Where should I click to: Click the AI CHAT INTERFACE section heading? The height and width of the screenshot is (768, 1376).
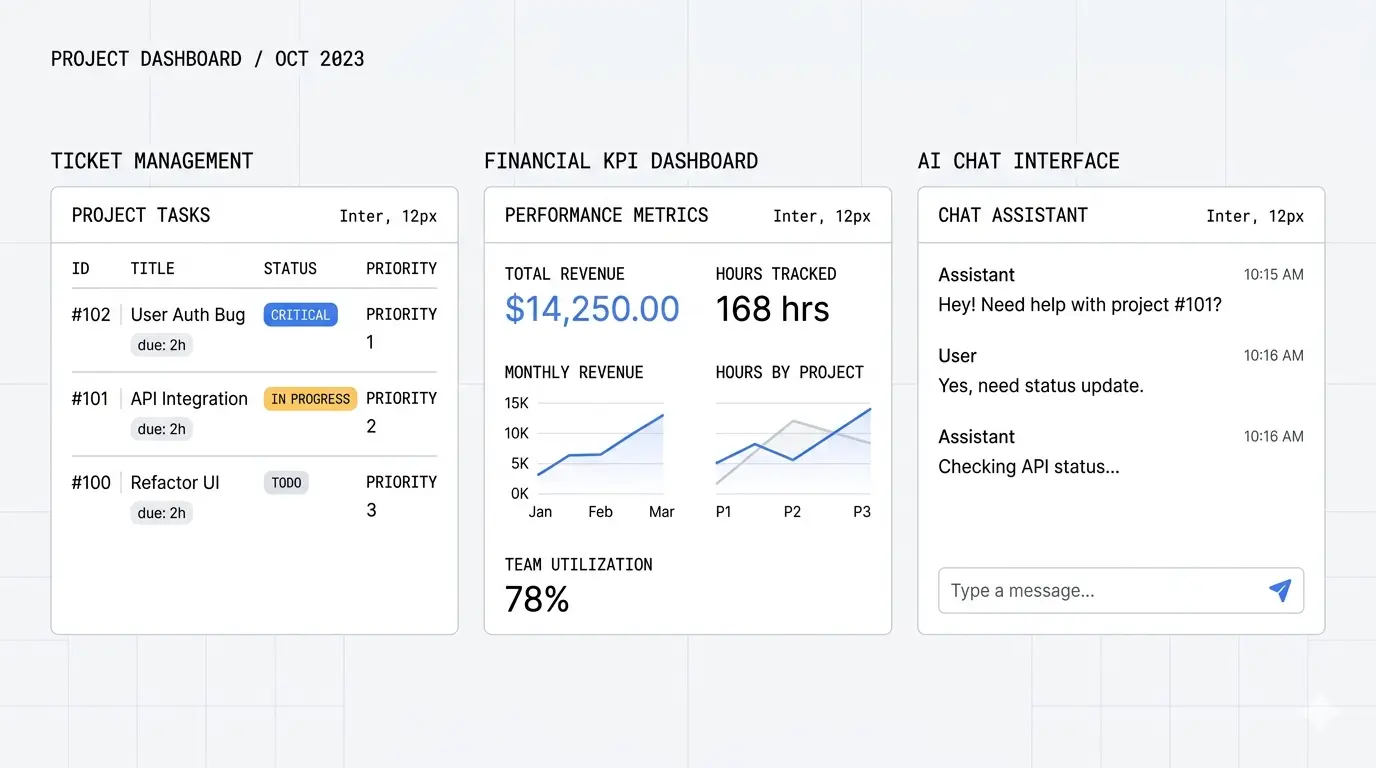[x=1019, y=161]
